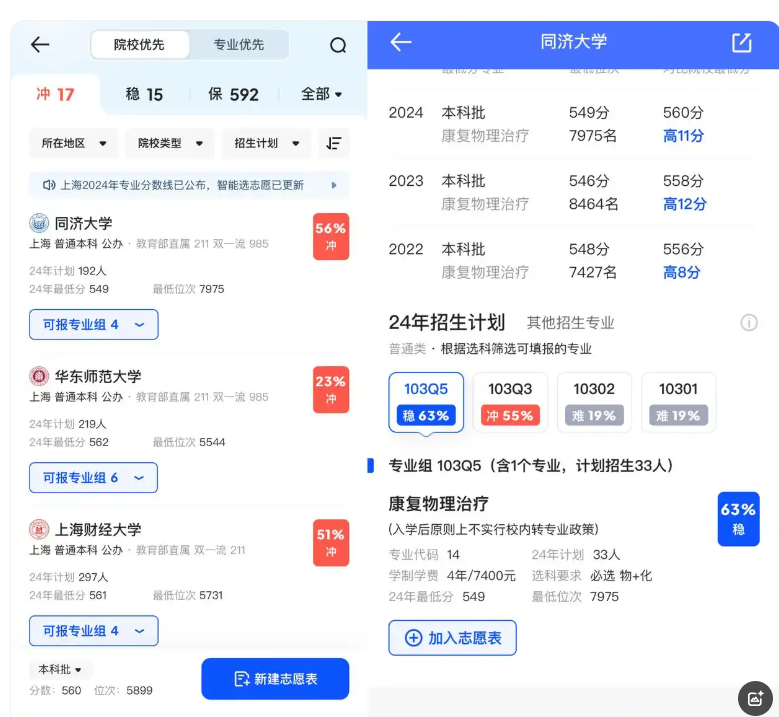Select major group 103Q3 冲 55%
This screenshot has width=779, height=717.
click(x=510, y=402)
